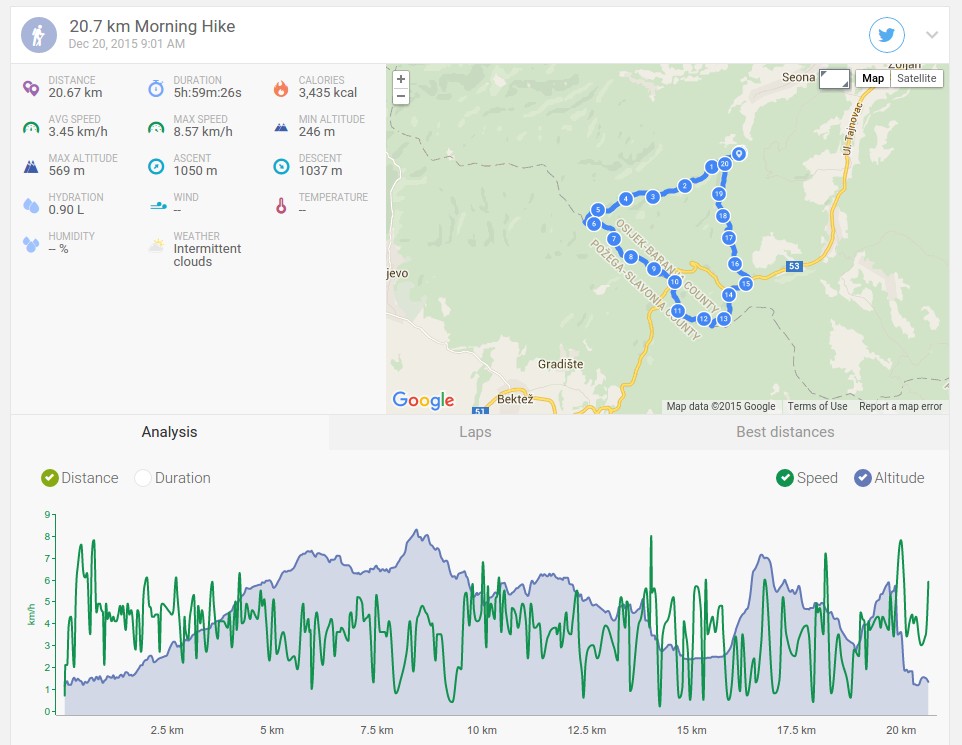Open the Google logo link

pyautogui.click(x=423, y=400)
